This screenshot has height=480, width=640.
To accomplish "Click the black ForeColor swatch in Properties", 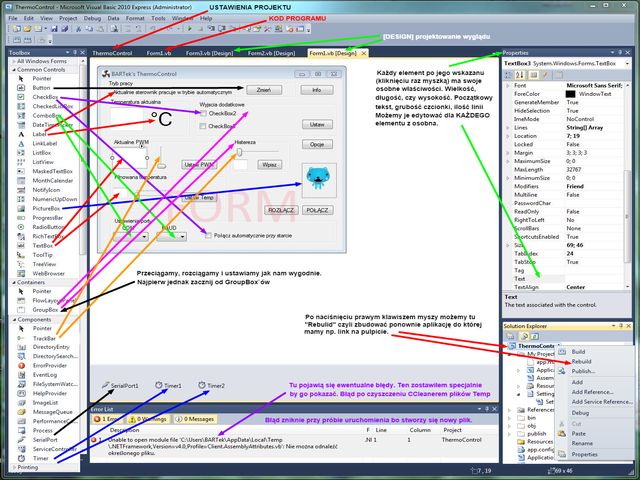I will [x=571, y=94].
